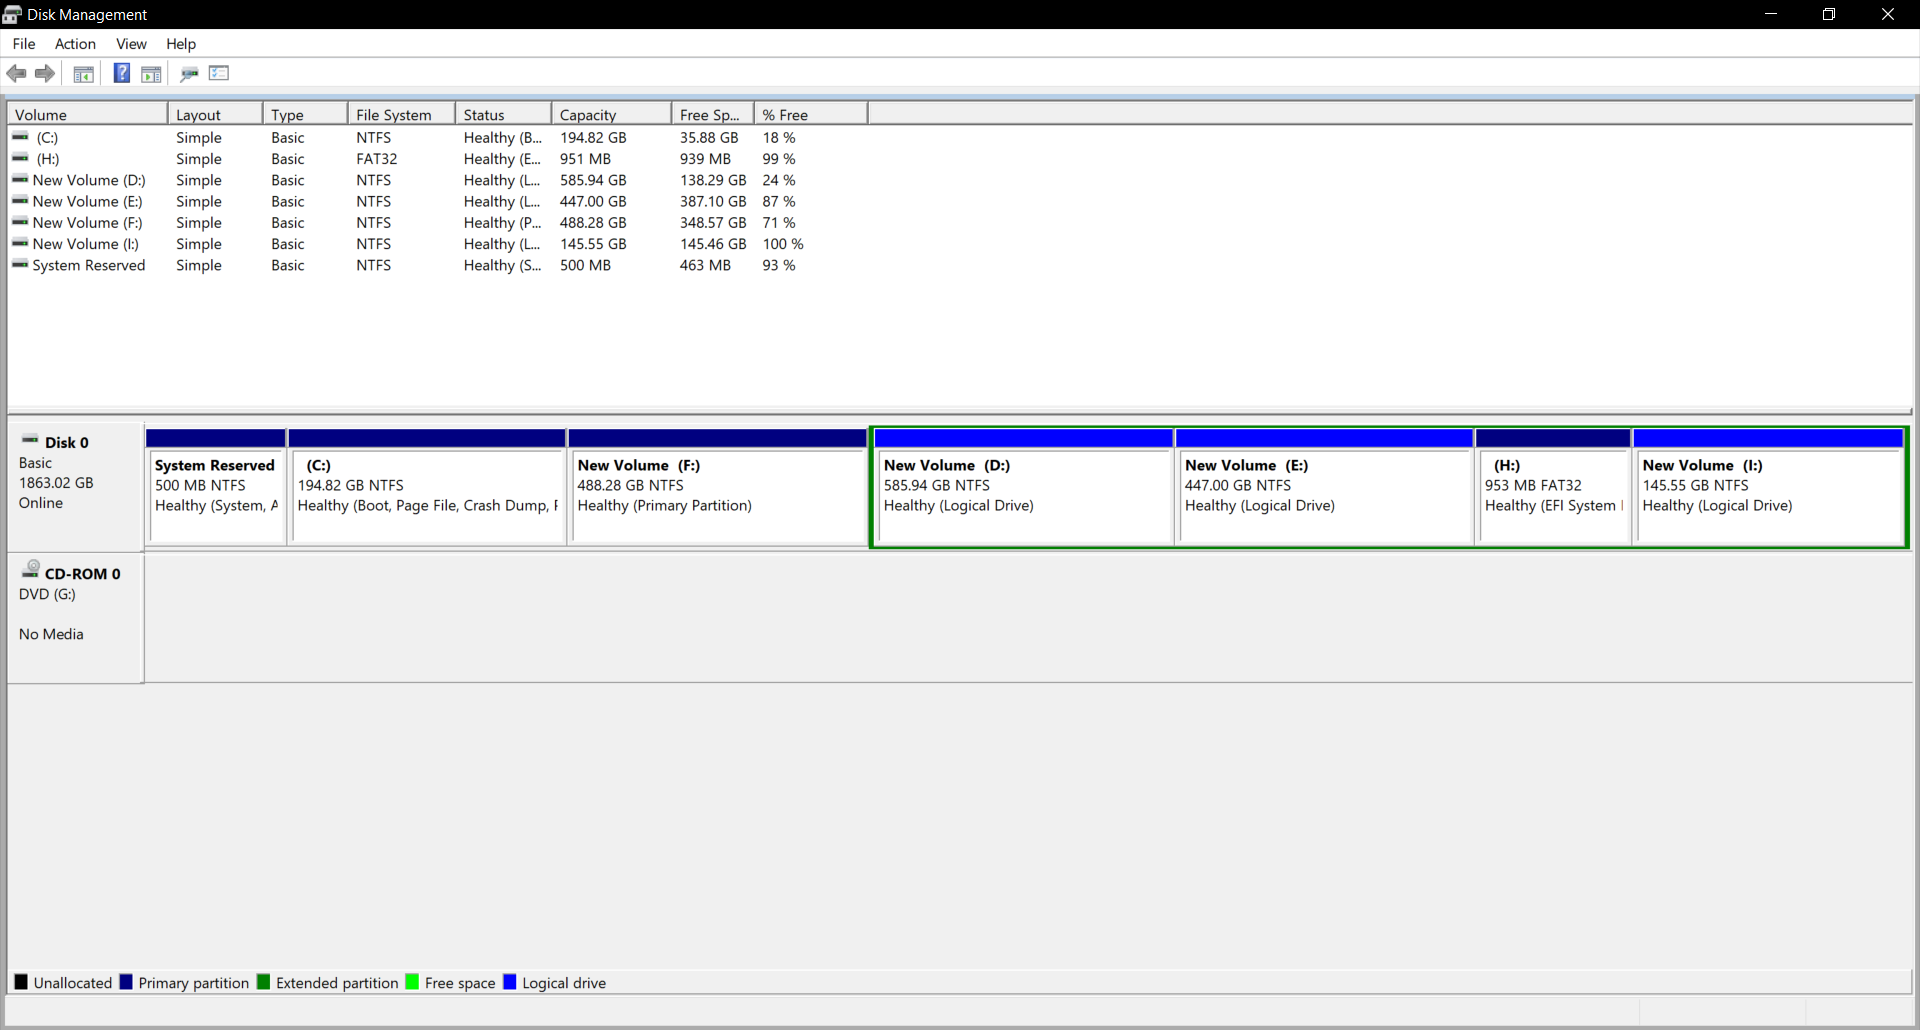This screenshot has height=1030, width=1920.
Task: Click the Forward navigation arrow
Action: pyautogui.click(x=45, y=73)
